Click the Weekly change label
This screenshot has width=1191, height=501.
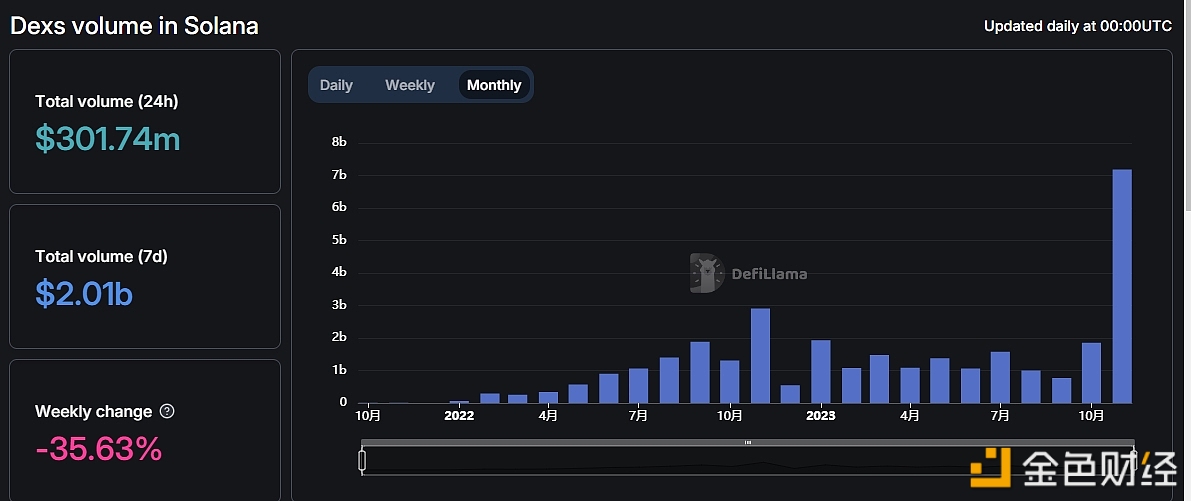[94, 411]
